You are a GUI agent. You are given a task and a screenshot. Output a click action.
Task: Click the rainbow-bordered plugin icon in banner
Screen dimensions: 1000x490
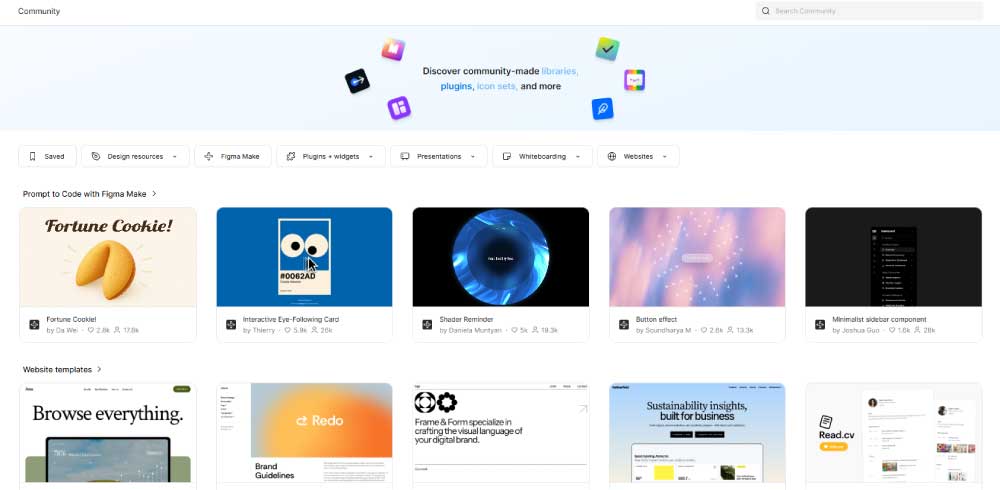pyautogui.click(x=635, y=80)
